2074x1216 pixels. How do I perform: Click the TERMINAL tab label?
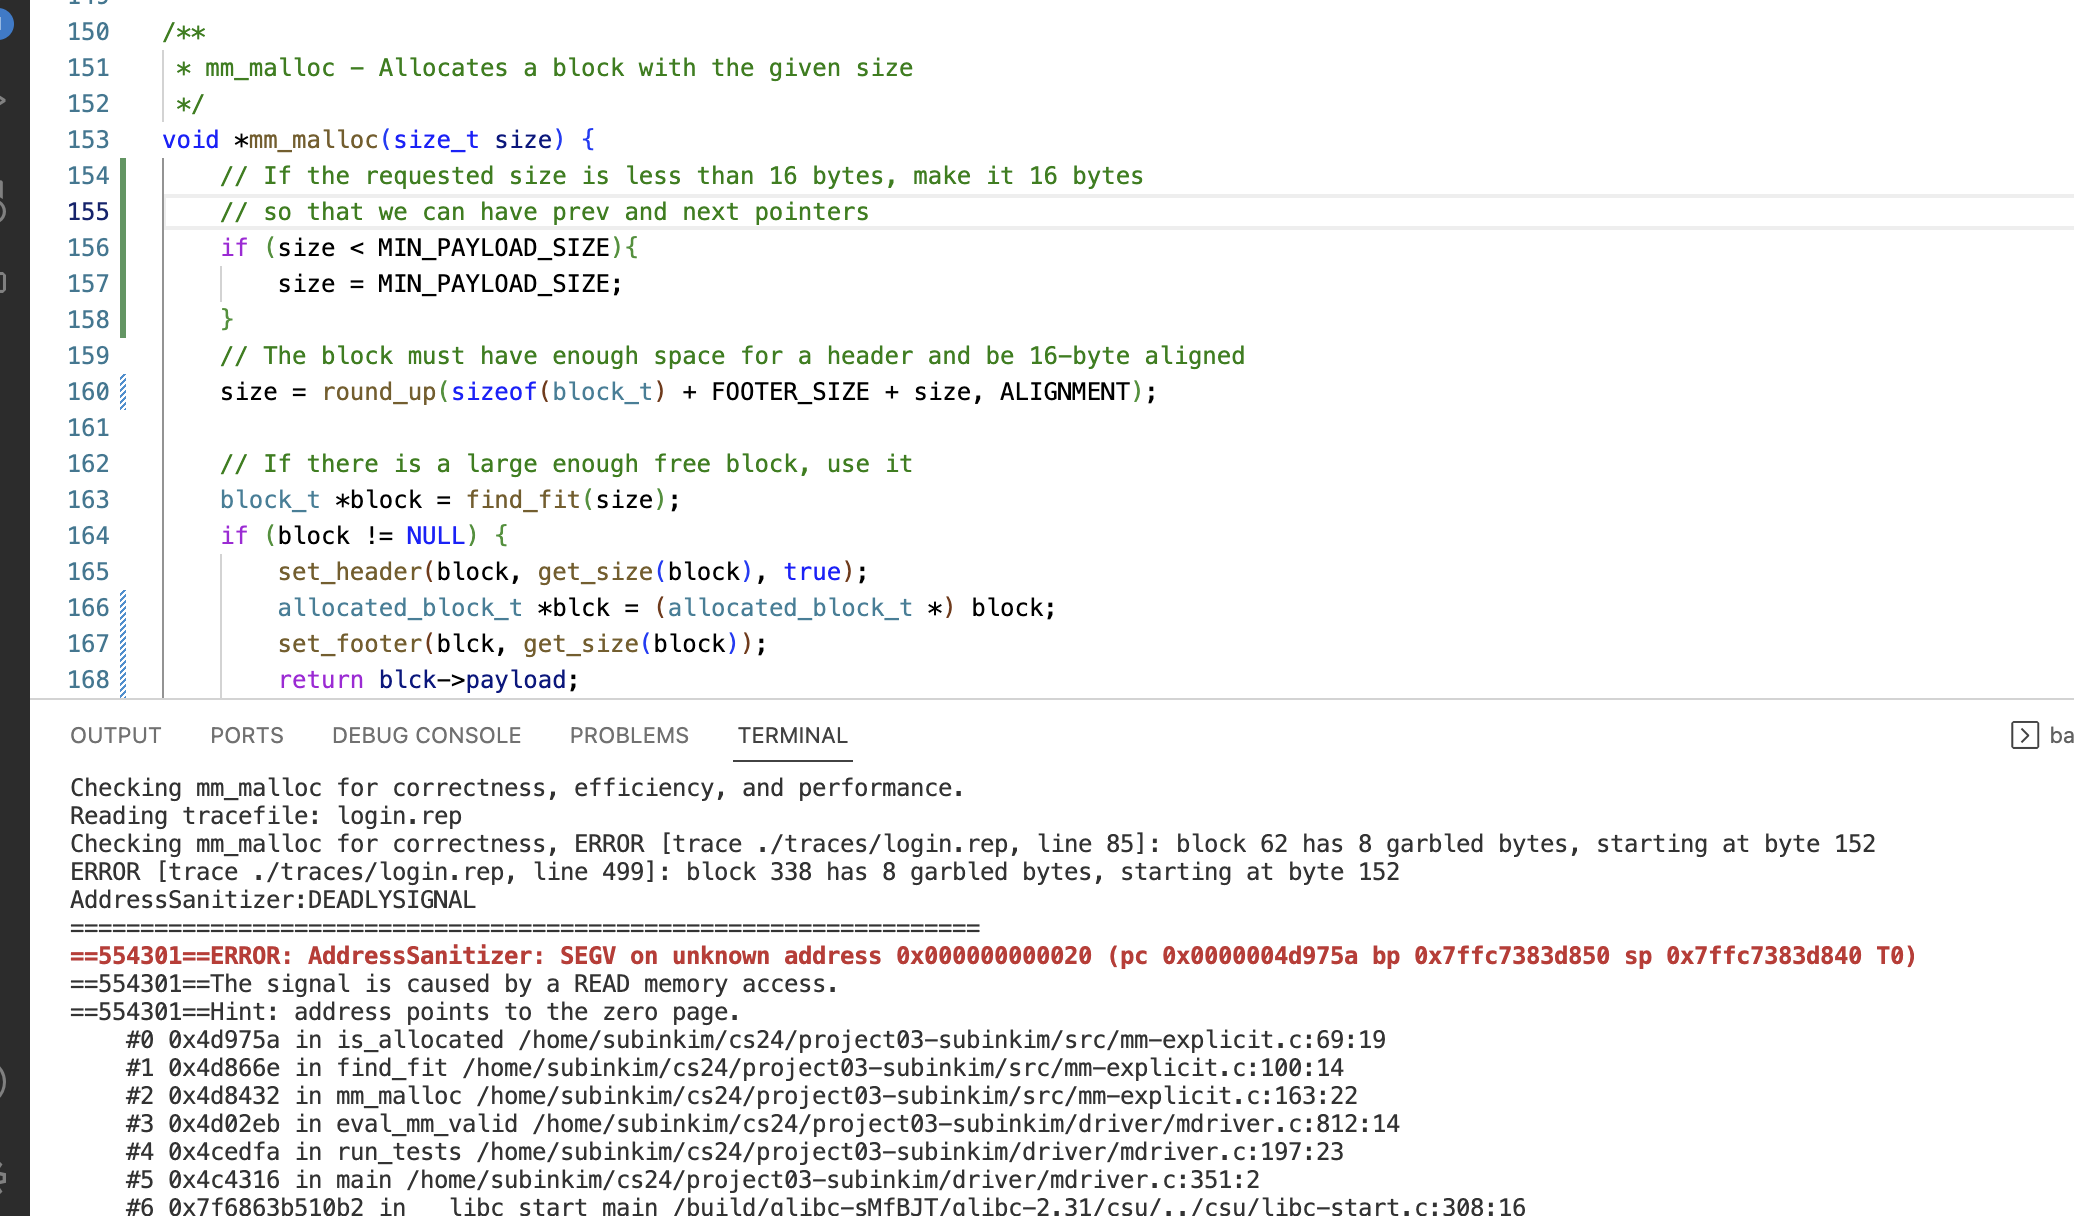[792, 735]
